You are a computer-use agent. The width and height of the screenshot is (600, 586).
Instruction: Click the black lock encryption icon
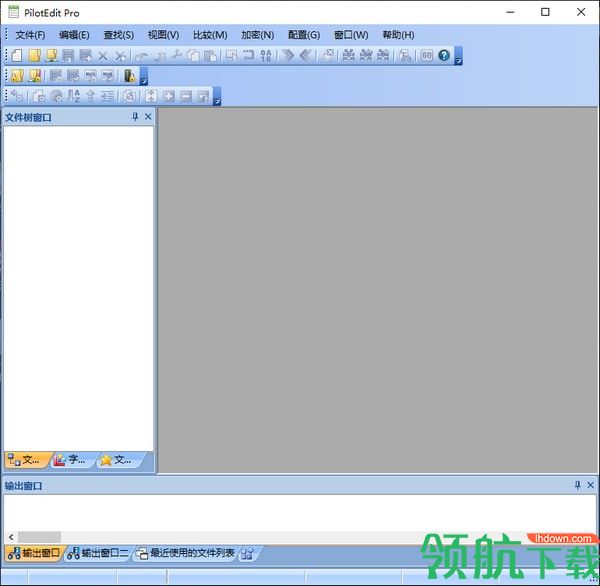(130, 76)
